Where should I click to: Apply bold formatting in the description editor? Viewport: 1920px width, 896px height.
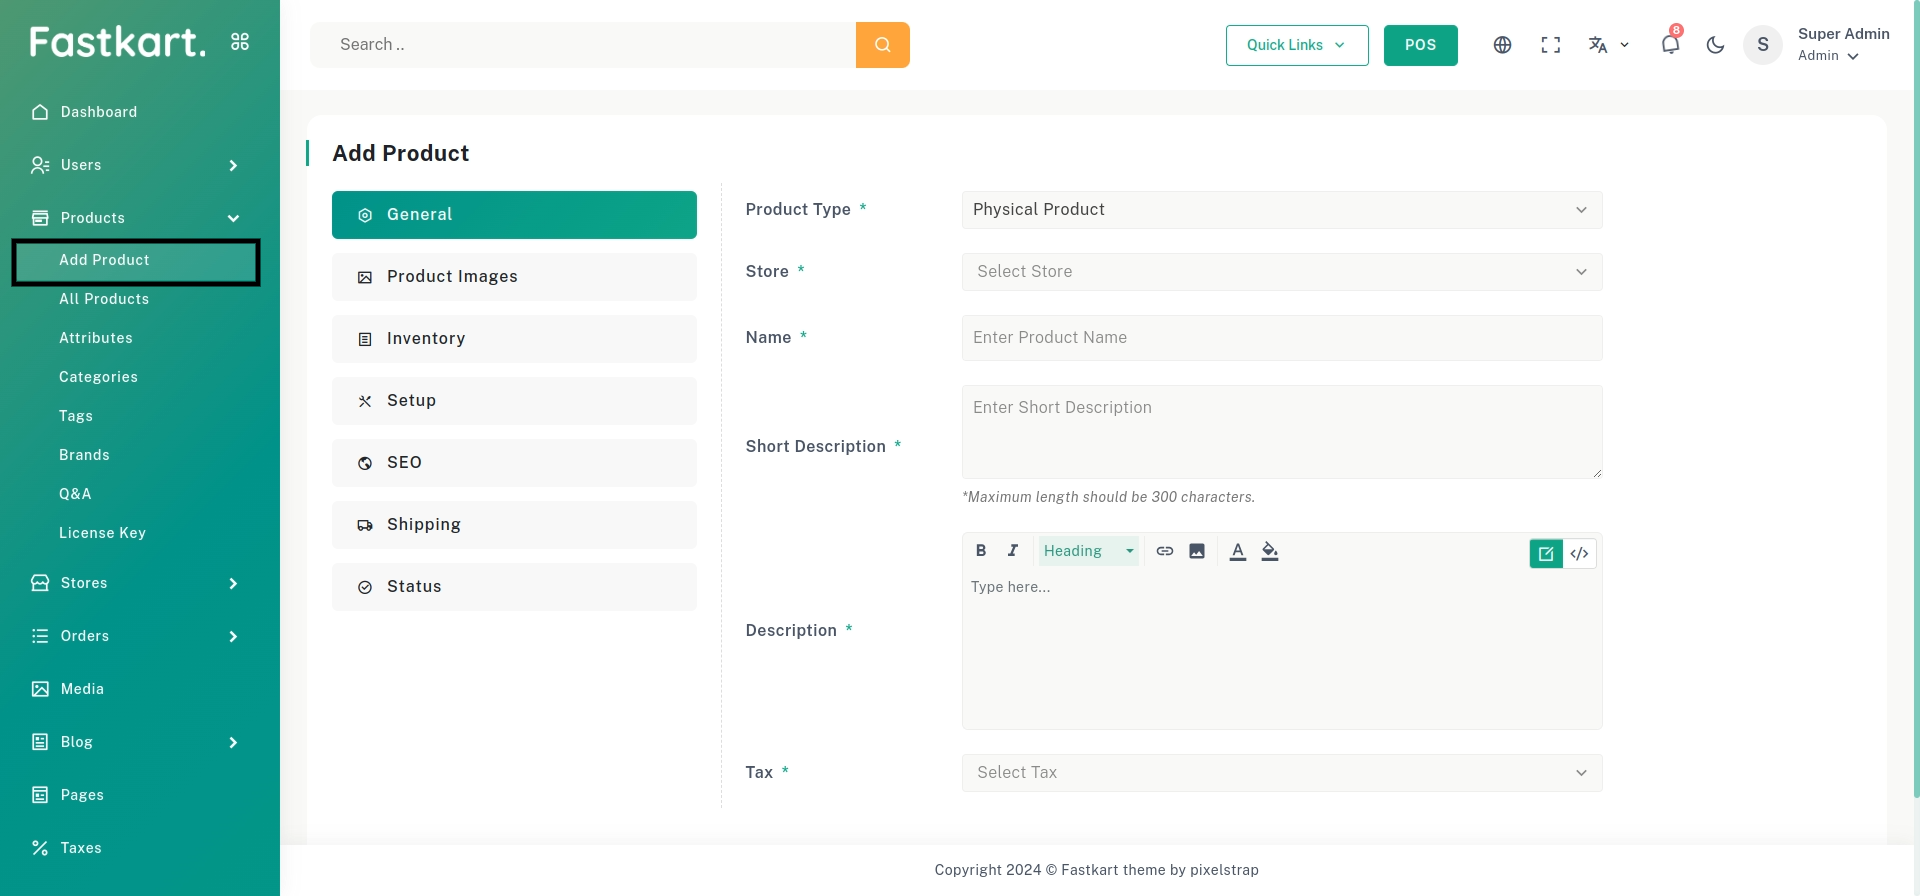click(981, 551)
